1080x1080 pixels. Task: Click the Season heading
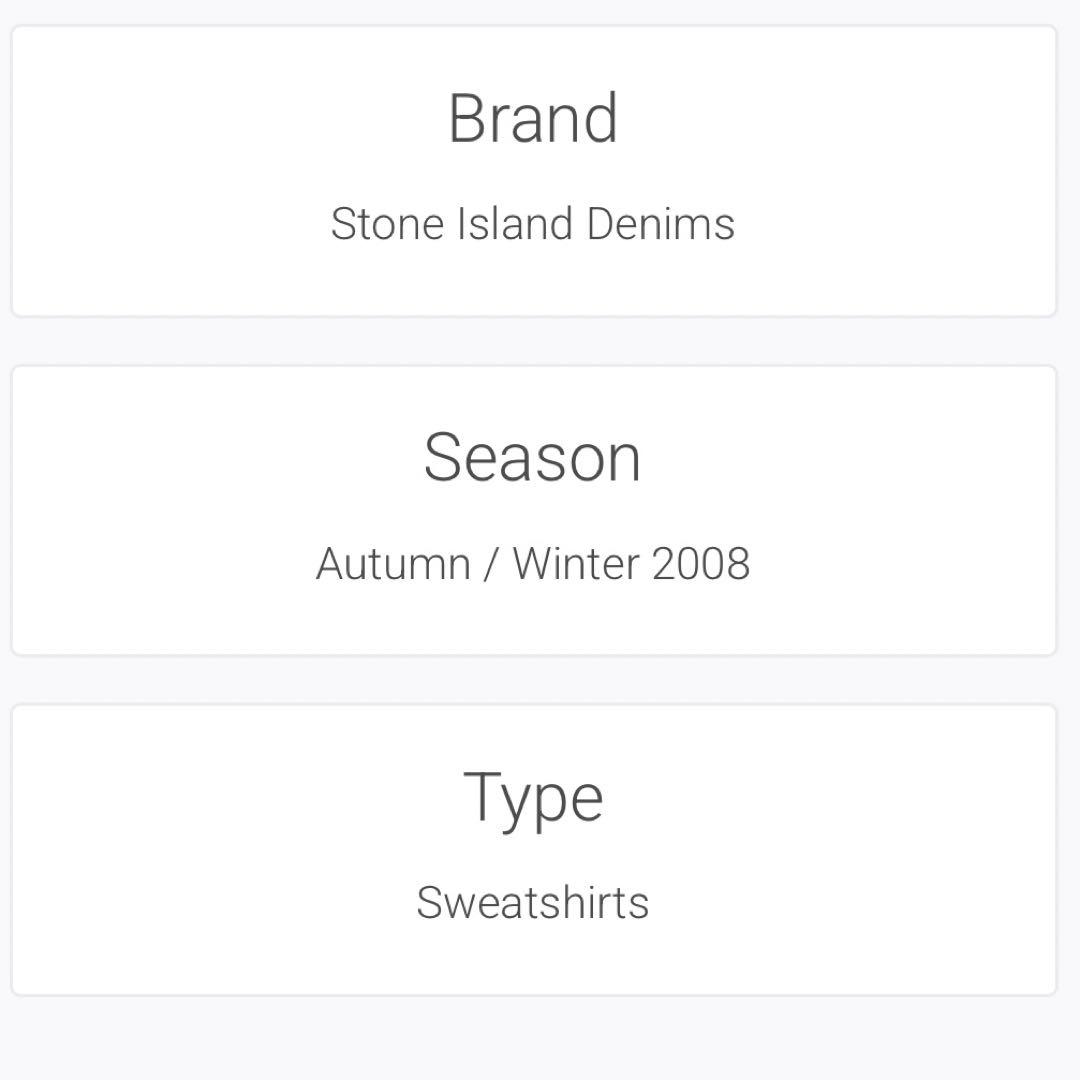(x=533, y=458)
